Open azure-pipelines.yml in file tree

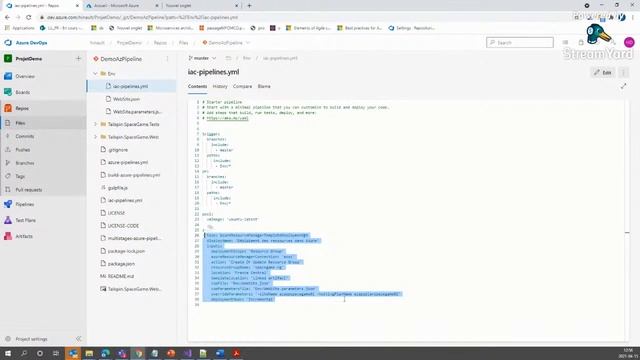point(128,162)
